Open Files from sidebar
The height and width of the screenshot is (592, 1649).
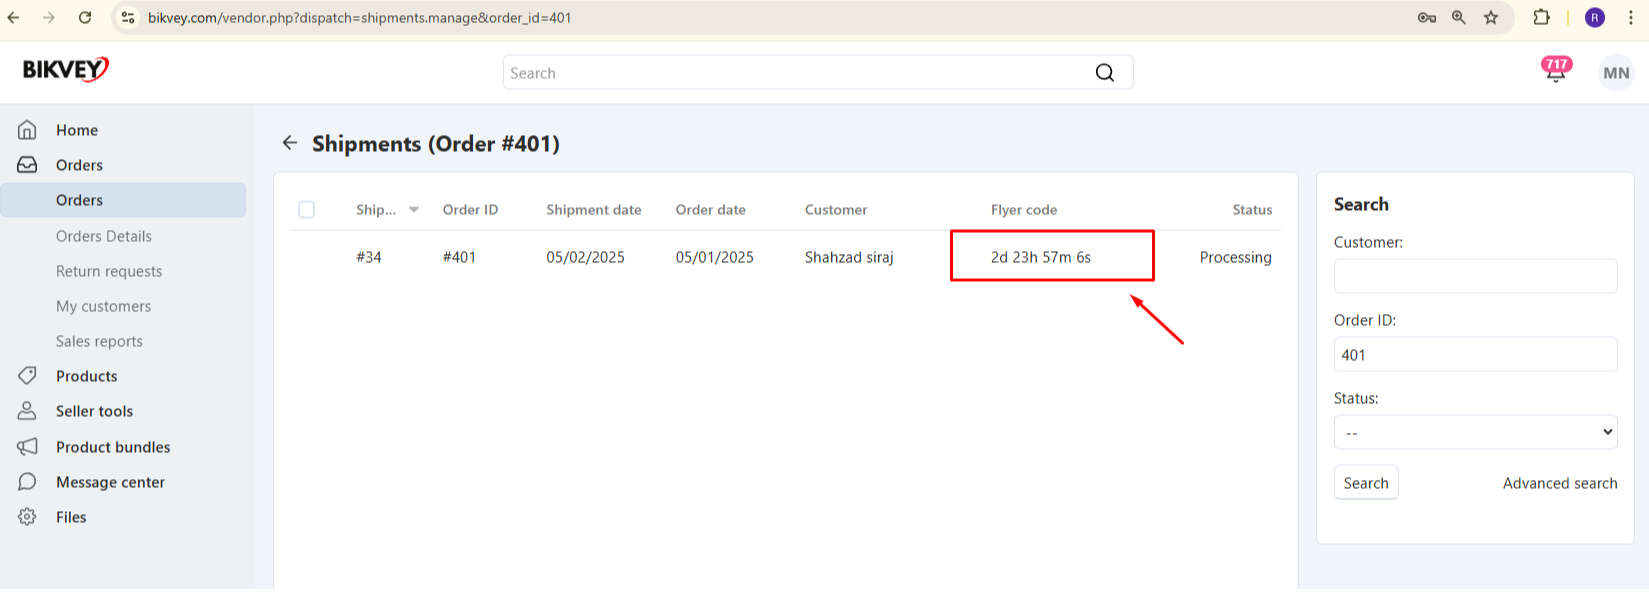71,517
